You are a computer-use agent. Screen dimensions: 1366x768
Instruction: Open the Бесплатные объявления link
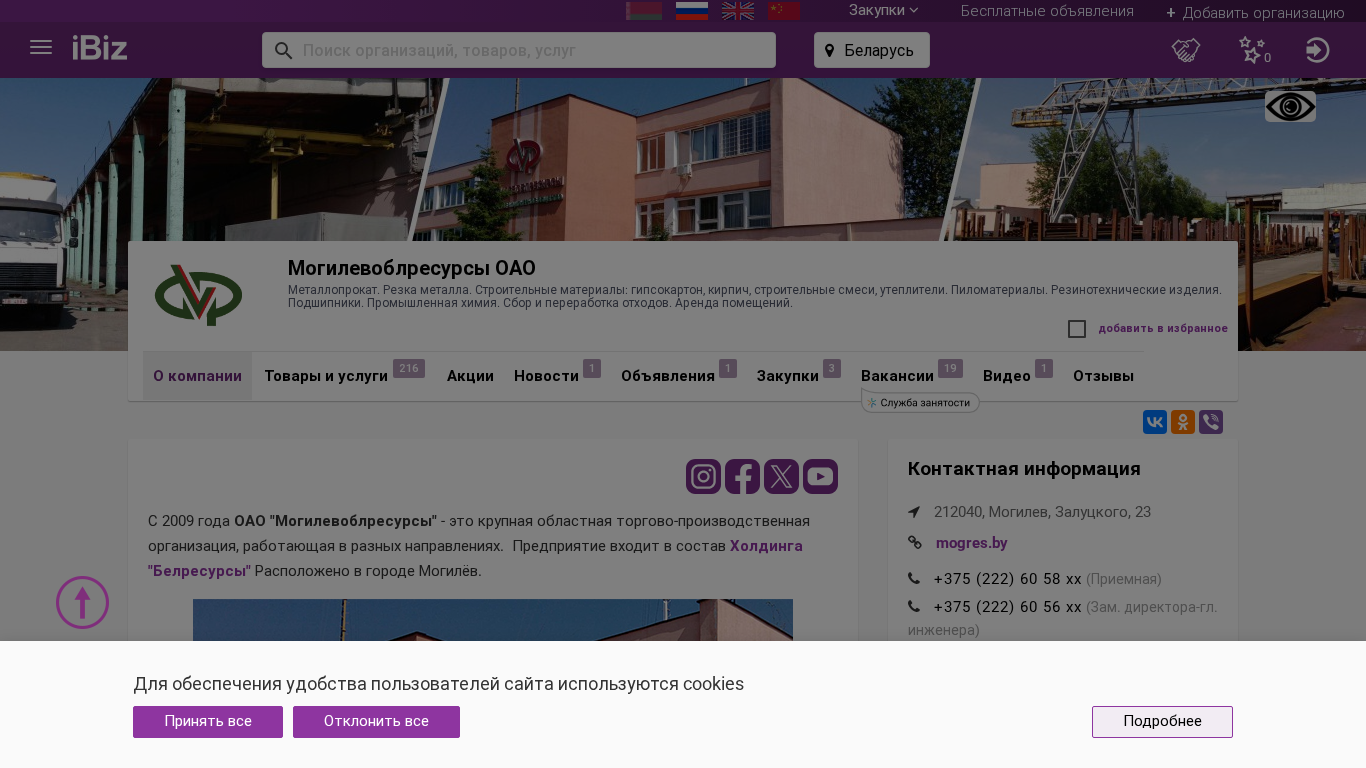[x=1047, y=11]
